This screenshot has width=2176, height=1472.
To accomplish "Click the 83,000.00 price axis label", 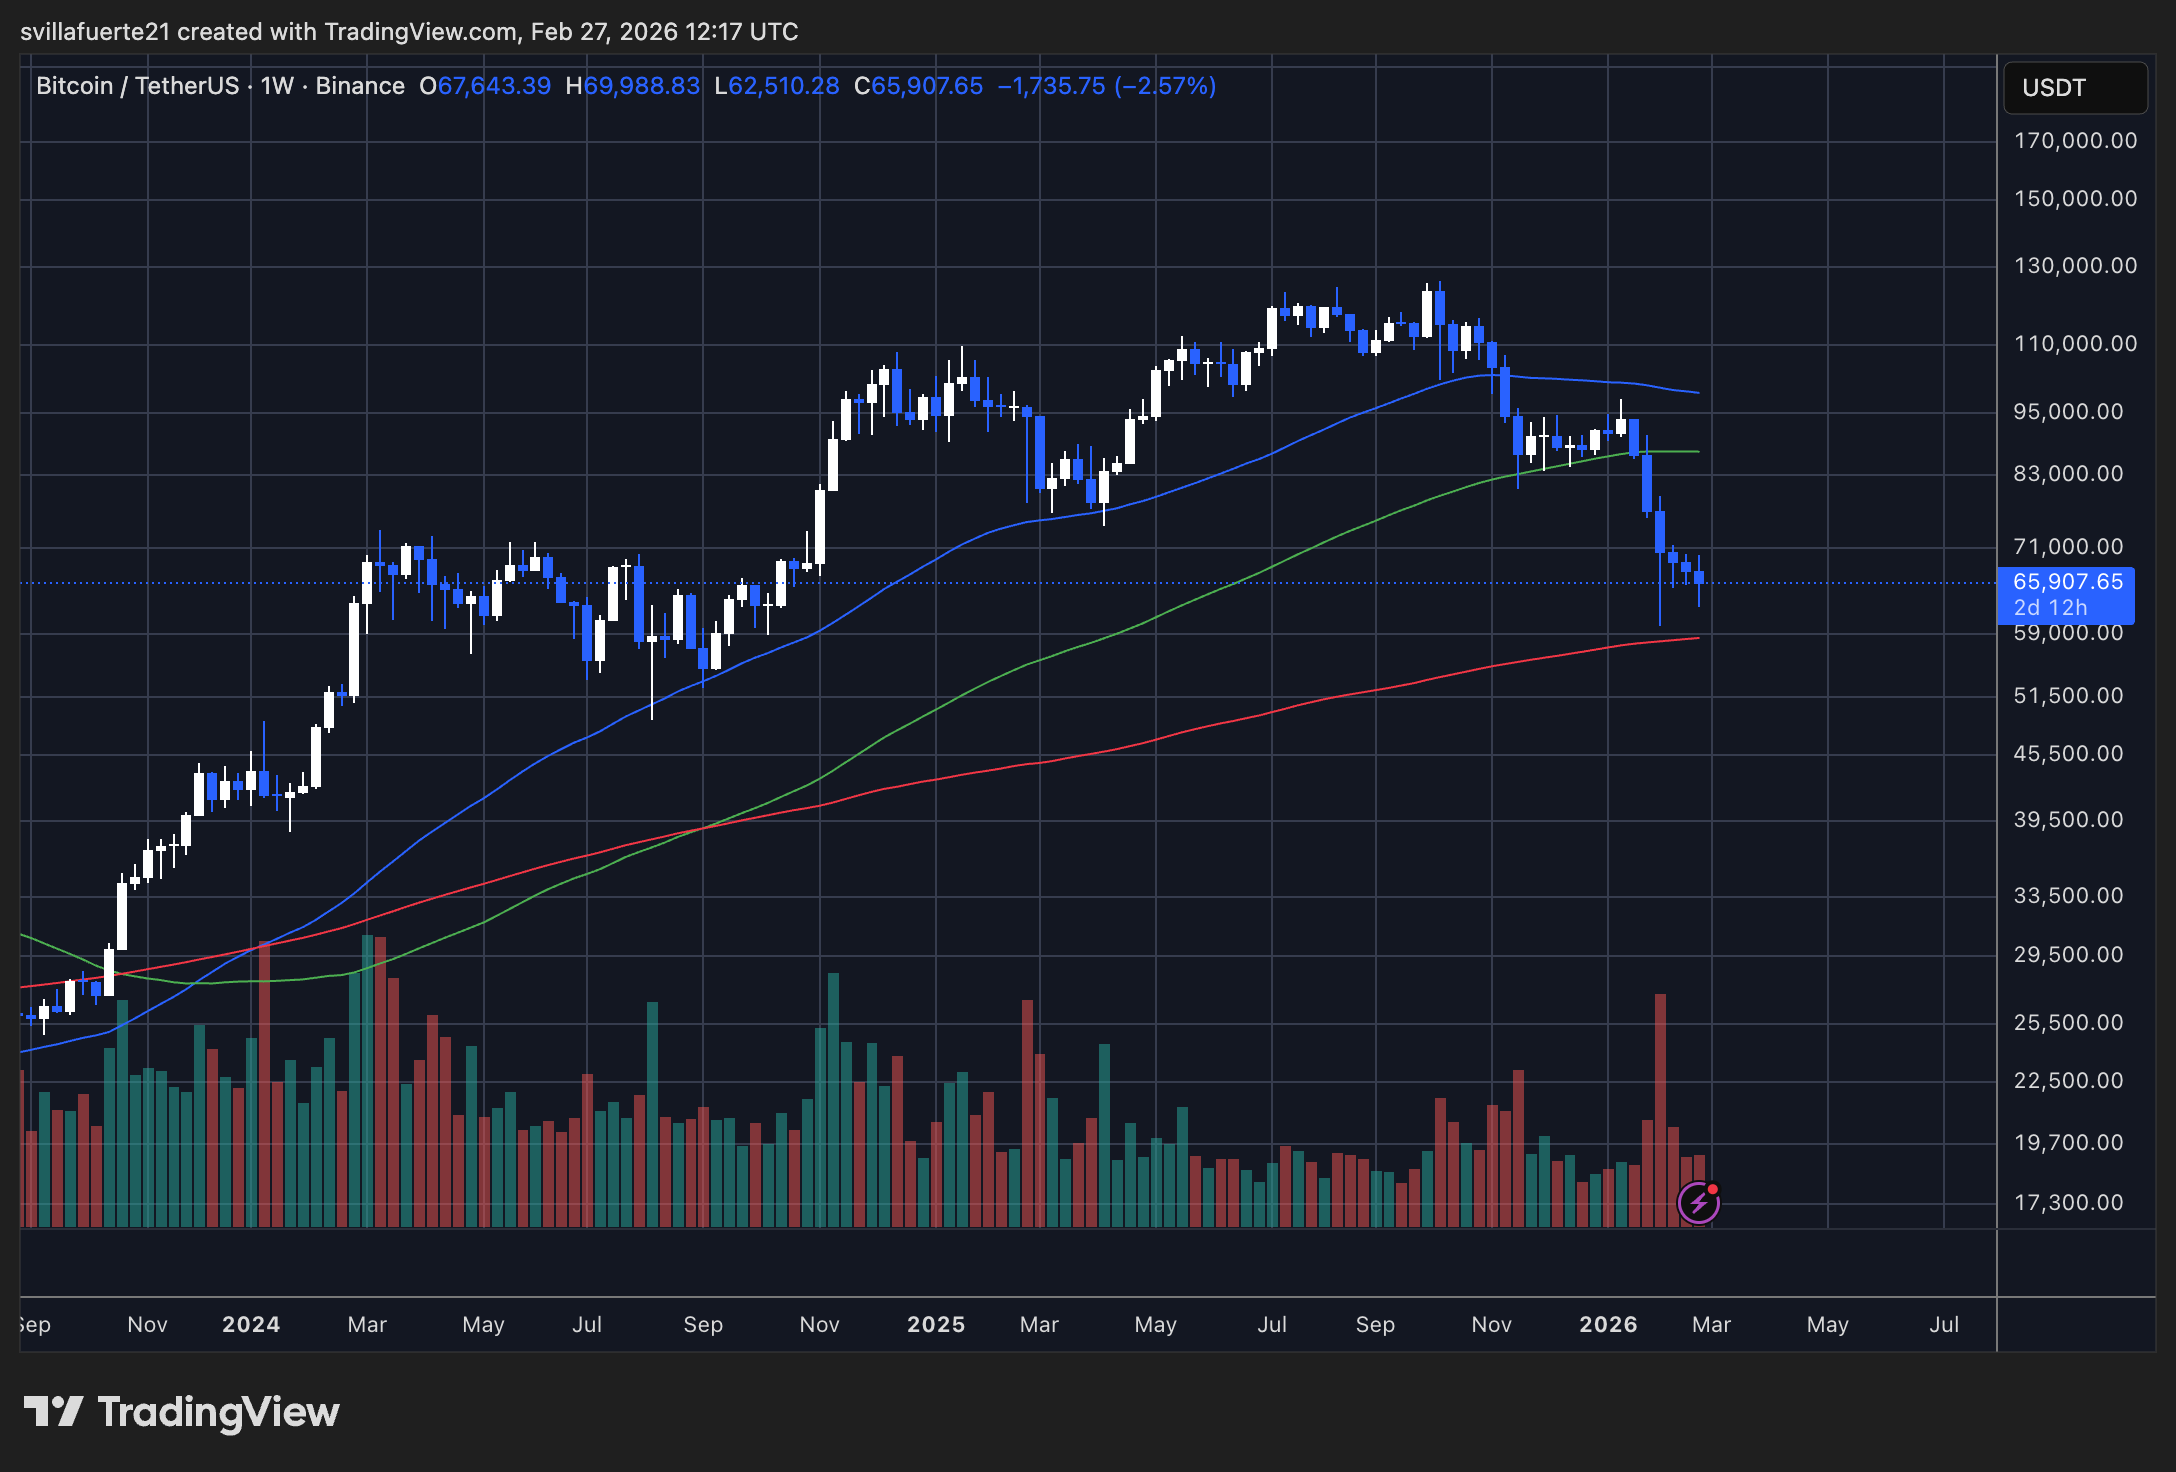I will [2068, 474].
